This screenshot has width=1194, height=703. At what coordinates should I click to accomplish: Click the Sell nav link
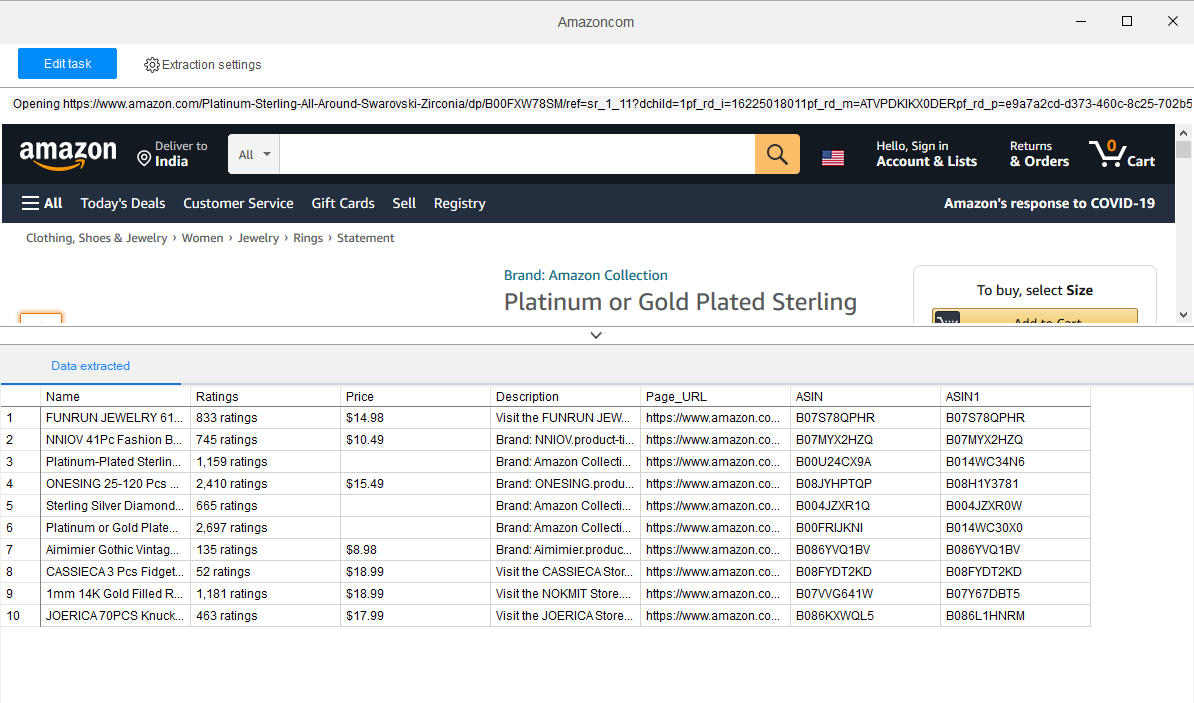tap(404, 203)
